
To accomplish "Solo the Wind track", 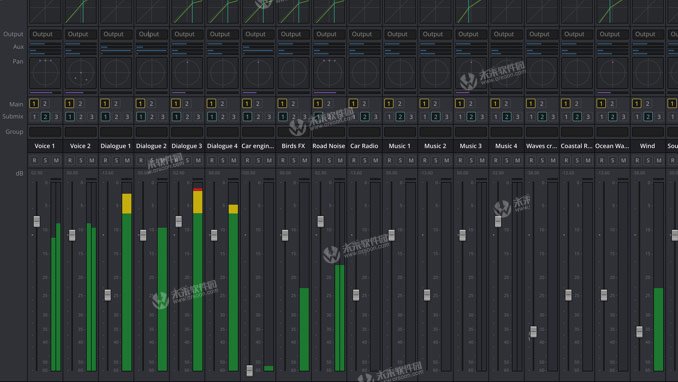I will (x=648, y=161).
